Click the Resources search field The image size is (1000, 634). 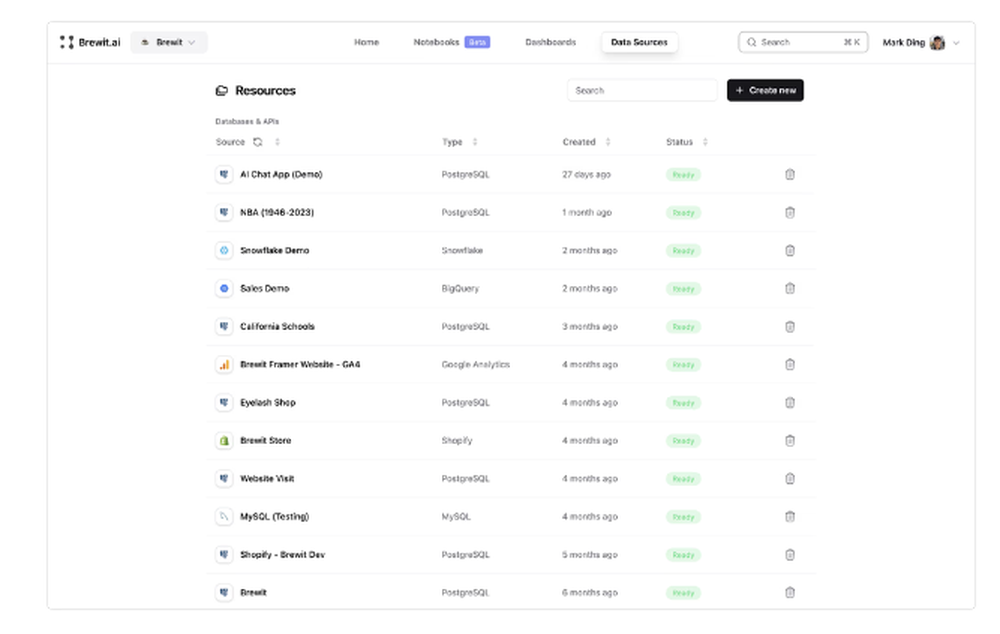coord(642,91)
